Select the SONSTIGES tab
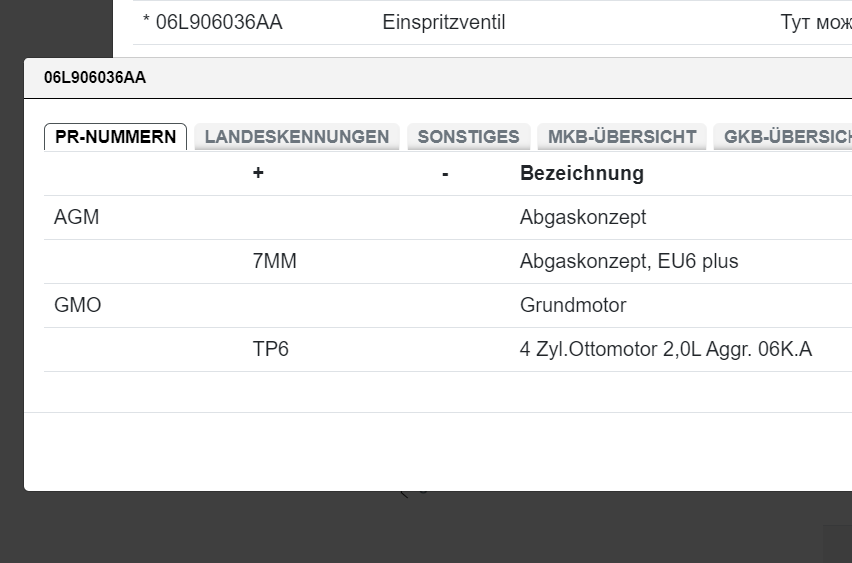 pos(468,137)
